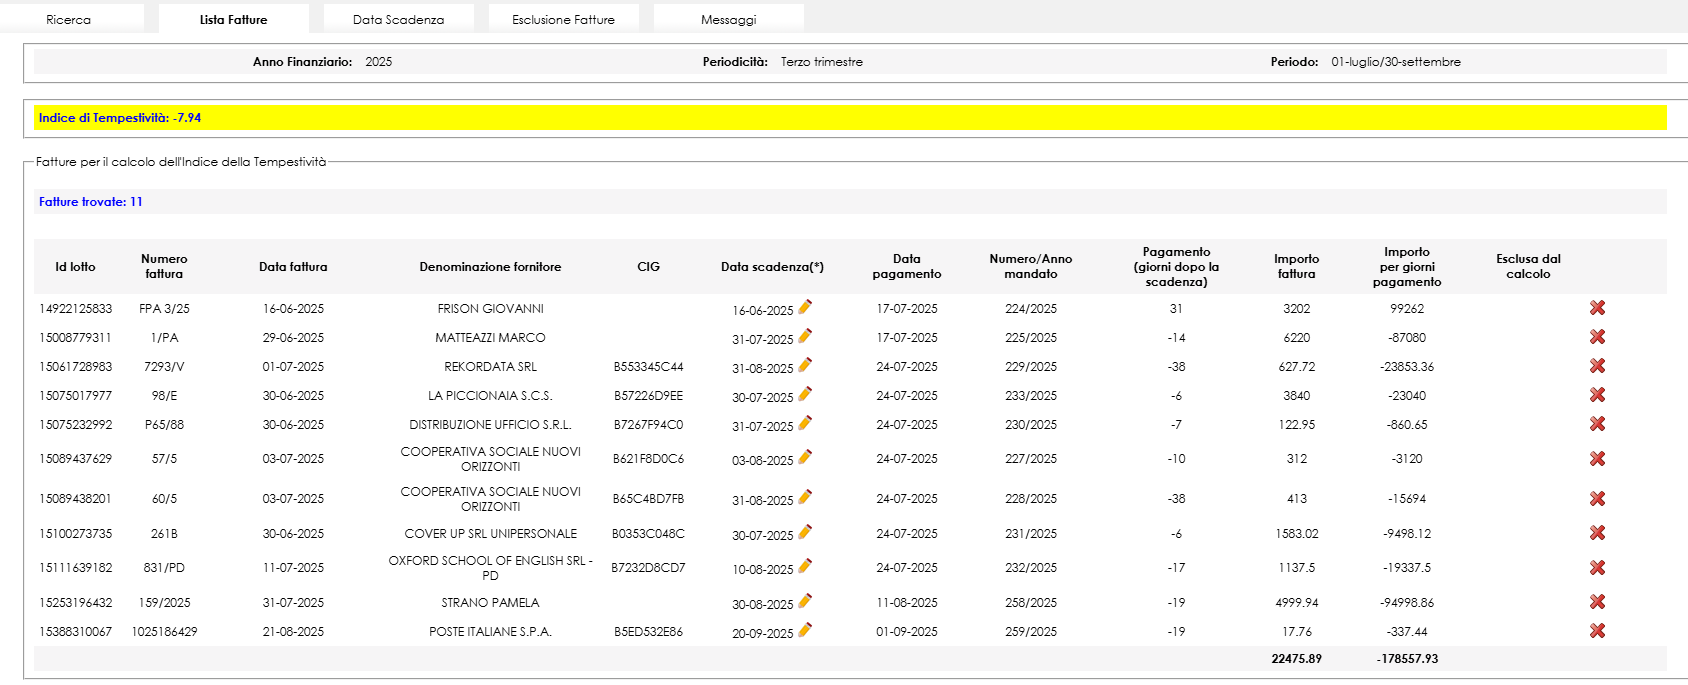The width and height of the screenshot is (1688, 685).
Task: Edit due date for FRISON GIOVANNI invoice
Action: pyautogui.click(x=805, y=307)
